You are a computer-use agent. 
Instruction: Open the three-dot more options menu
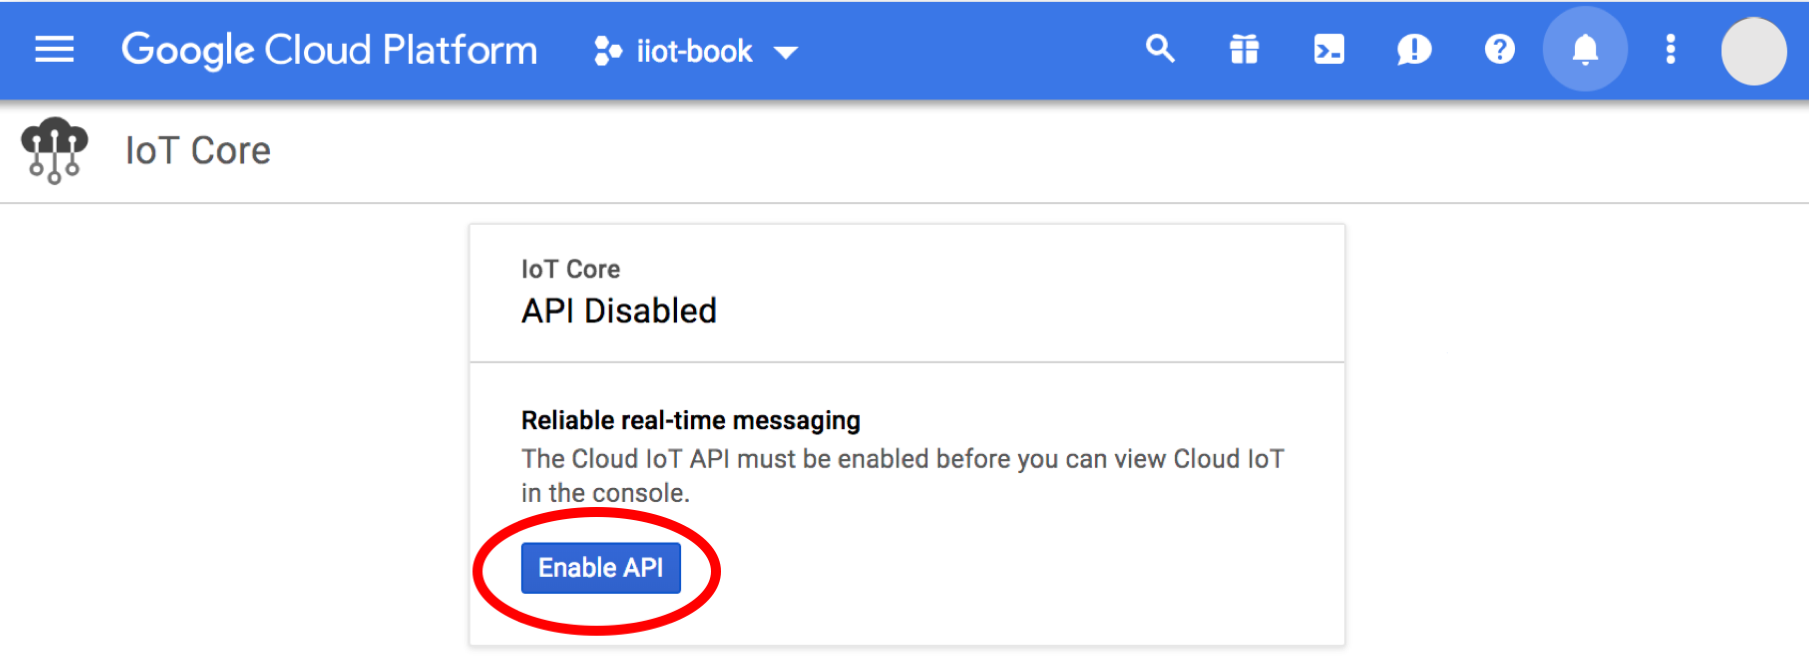click(x=1670, y=49)
